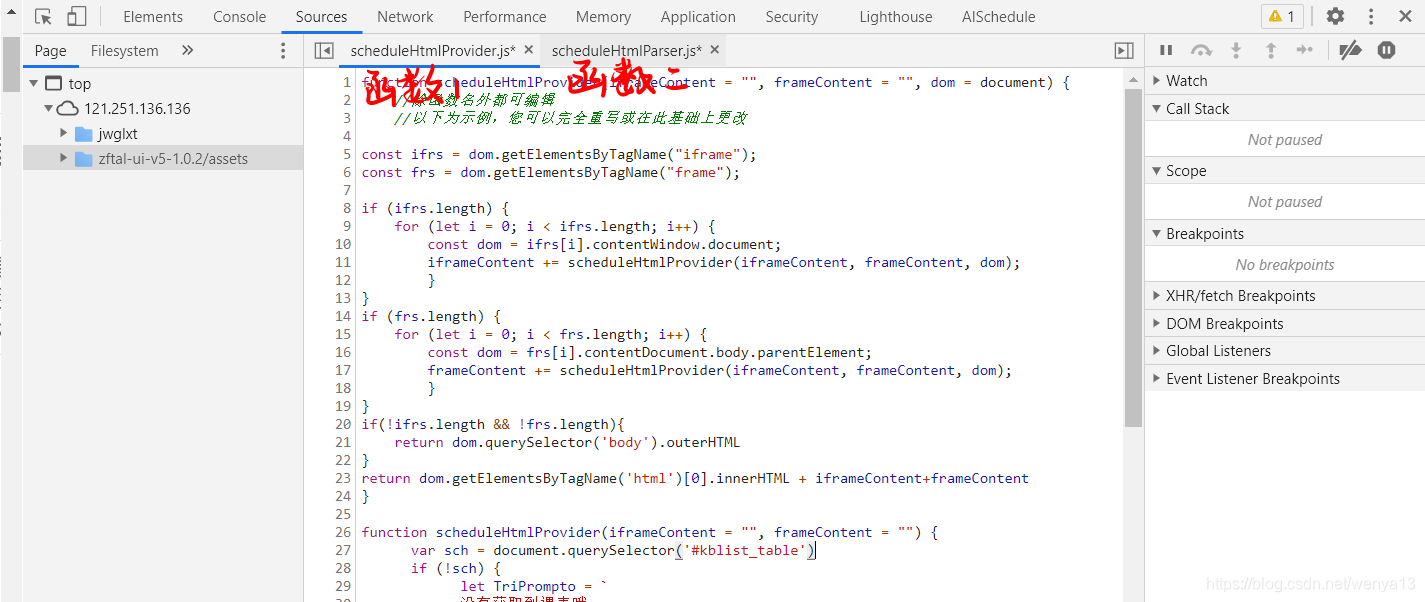
Task: Collapse the Call Stack section
Action: [x=1285, y=108]
